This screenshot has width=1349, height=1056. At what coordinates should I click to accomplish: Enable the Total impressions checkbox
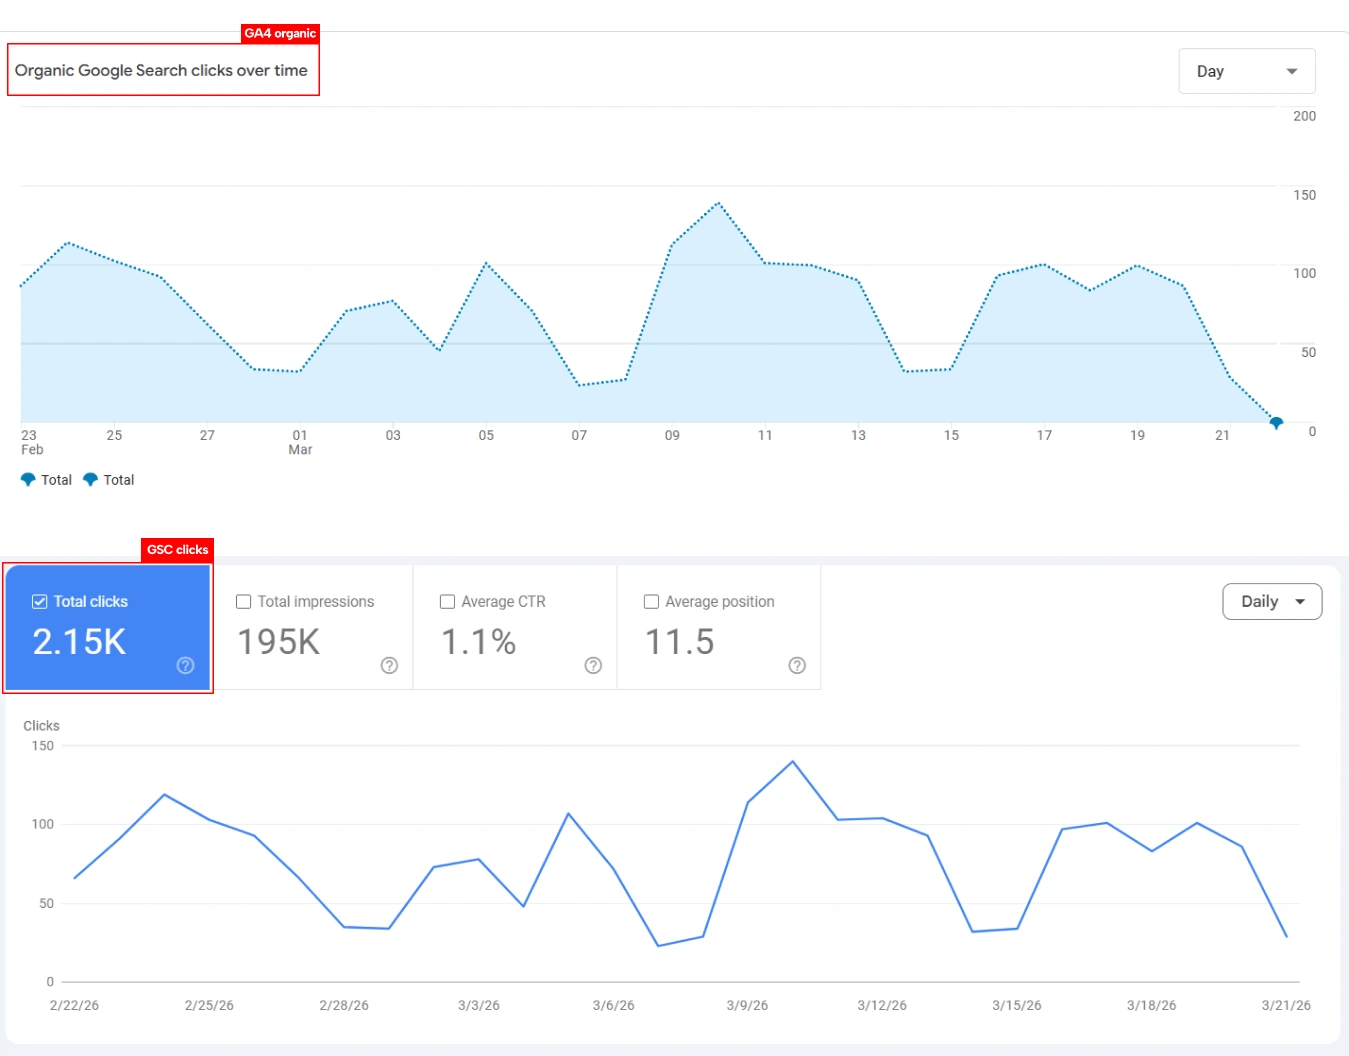point(243,601)
